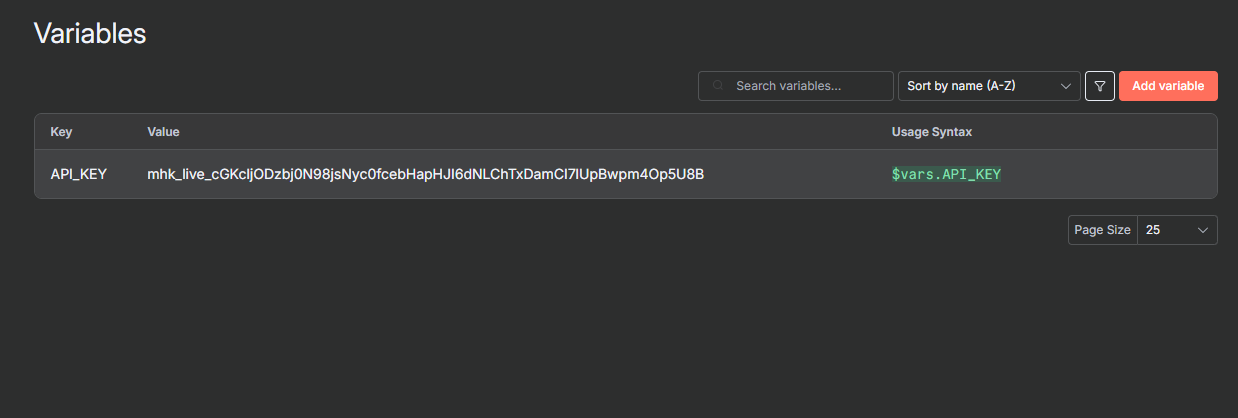The image size is (1238, 418).
Task: Focus the Search variables input field
Action: click(796, 86)
